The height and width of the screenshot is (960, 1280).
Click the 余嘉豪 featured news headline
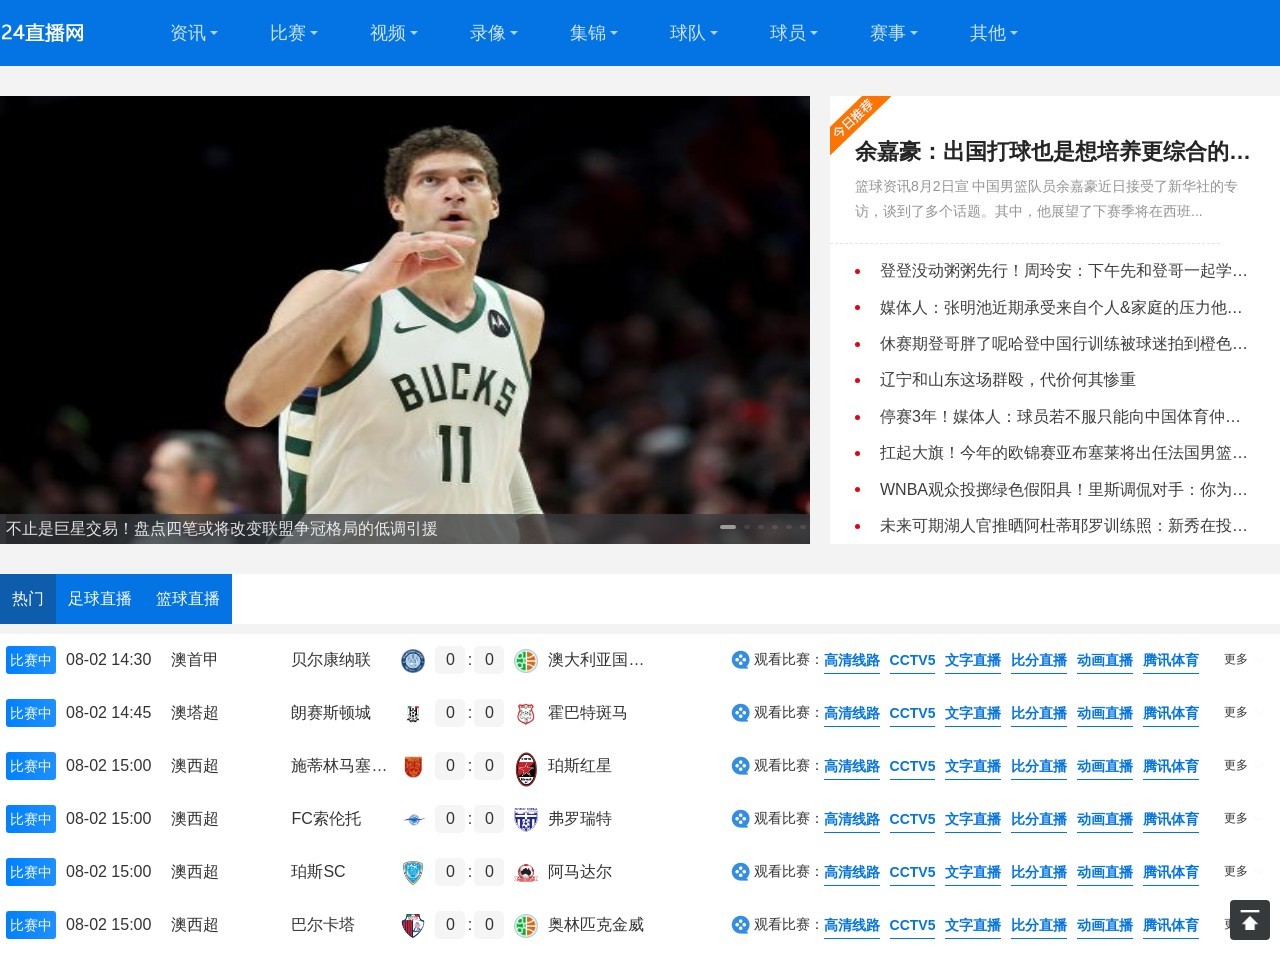(x=1050, y=152)
